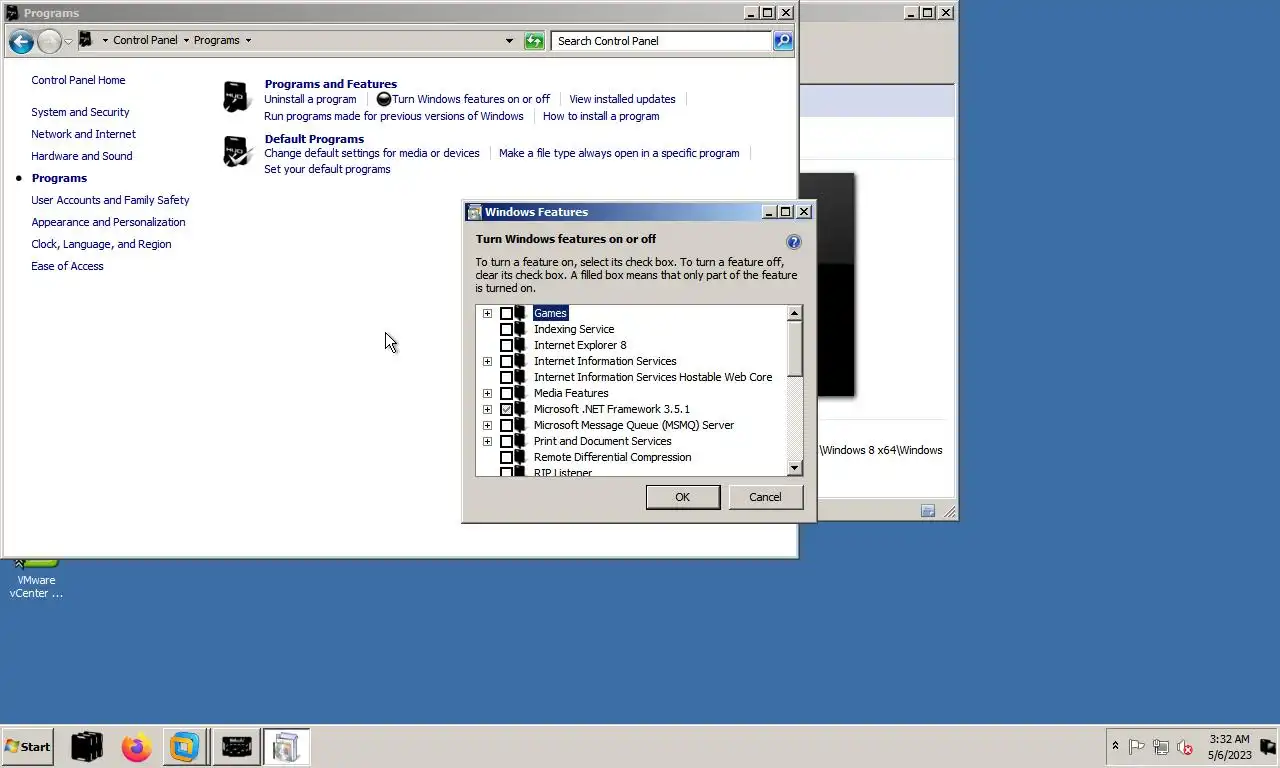Click the shield icon beside Turn Windows features
This screenshot has width=1280, height=768.
click(x=384, y=99)
